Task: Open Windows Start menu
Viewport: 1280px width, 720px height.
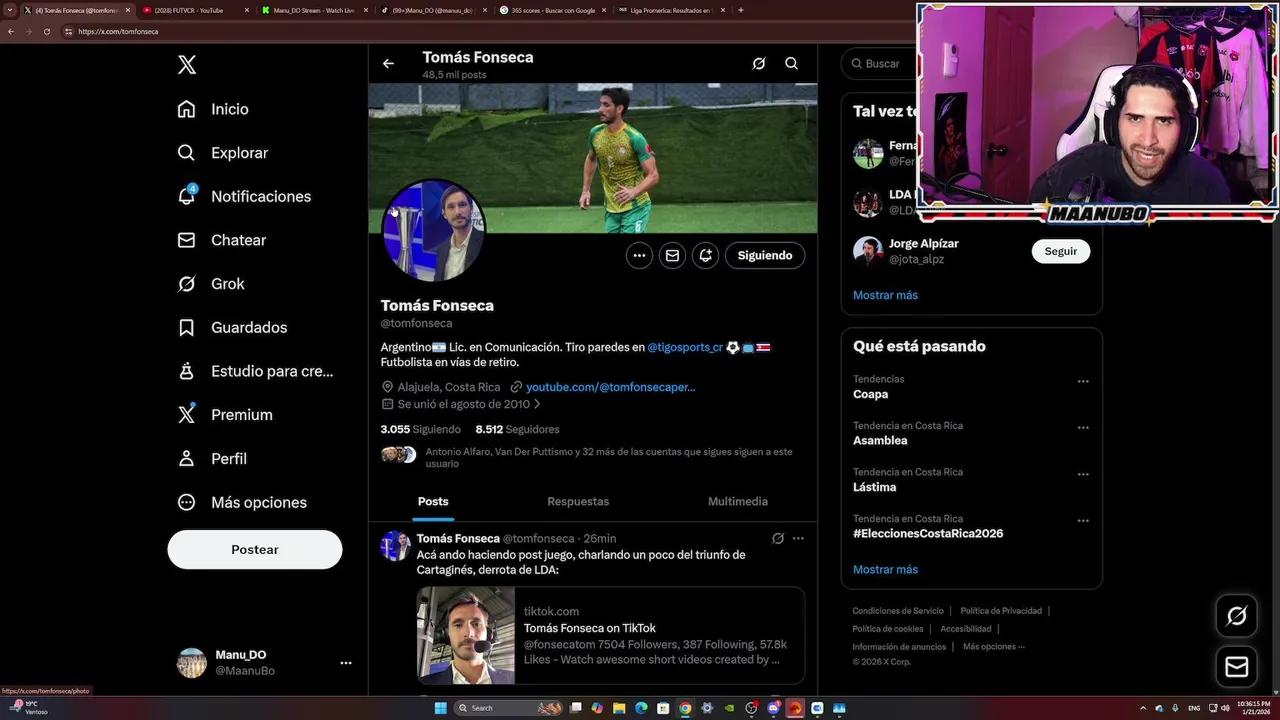Action: [x=440, y=708]
